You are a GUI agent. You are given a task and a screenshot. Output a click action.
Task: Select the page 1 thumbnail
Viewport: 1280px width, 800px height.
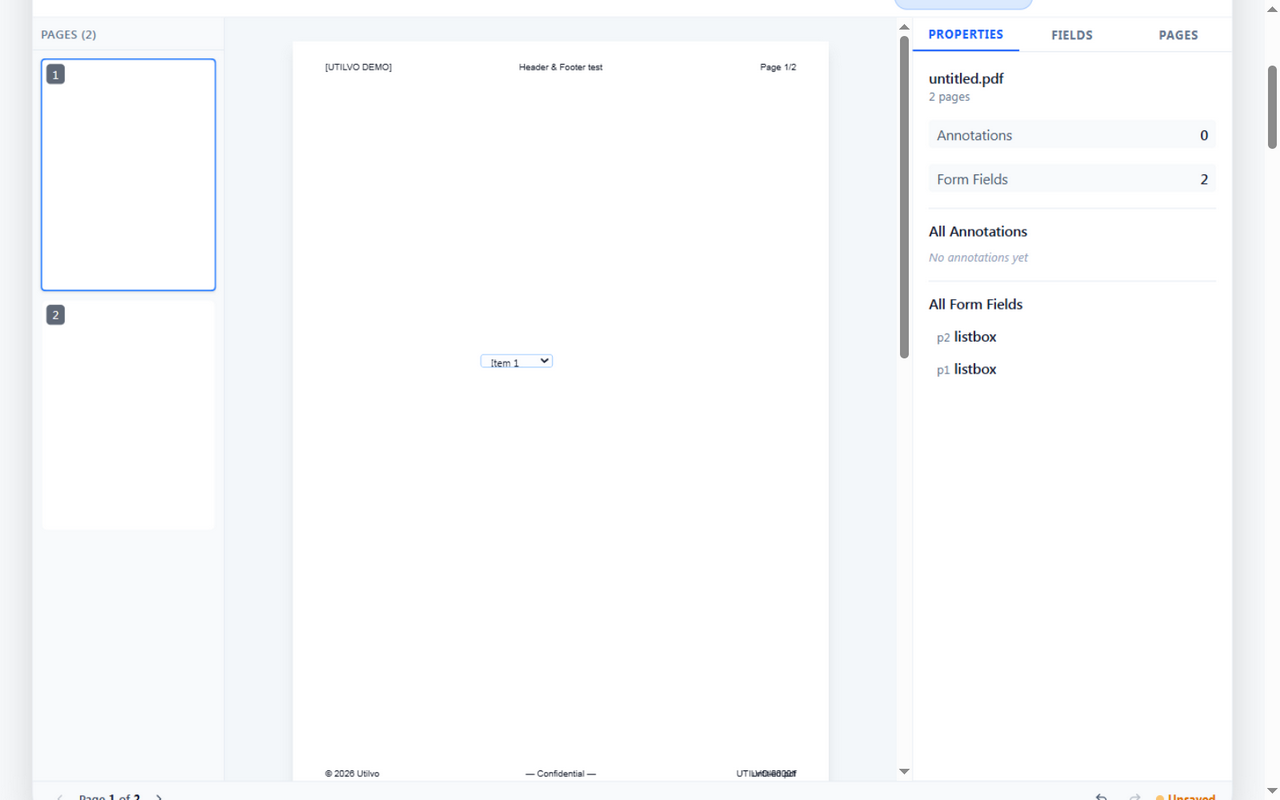pos(128,175)
